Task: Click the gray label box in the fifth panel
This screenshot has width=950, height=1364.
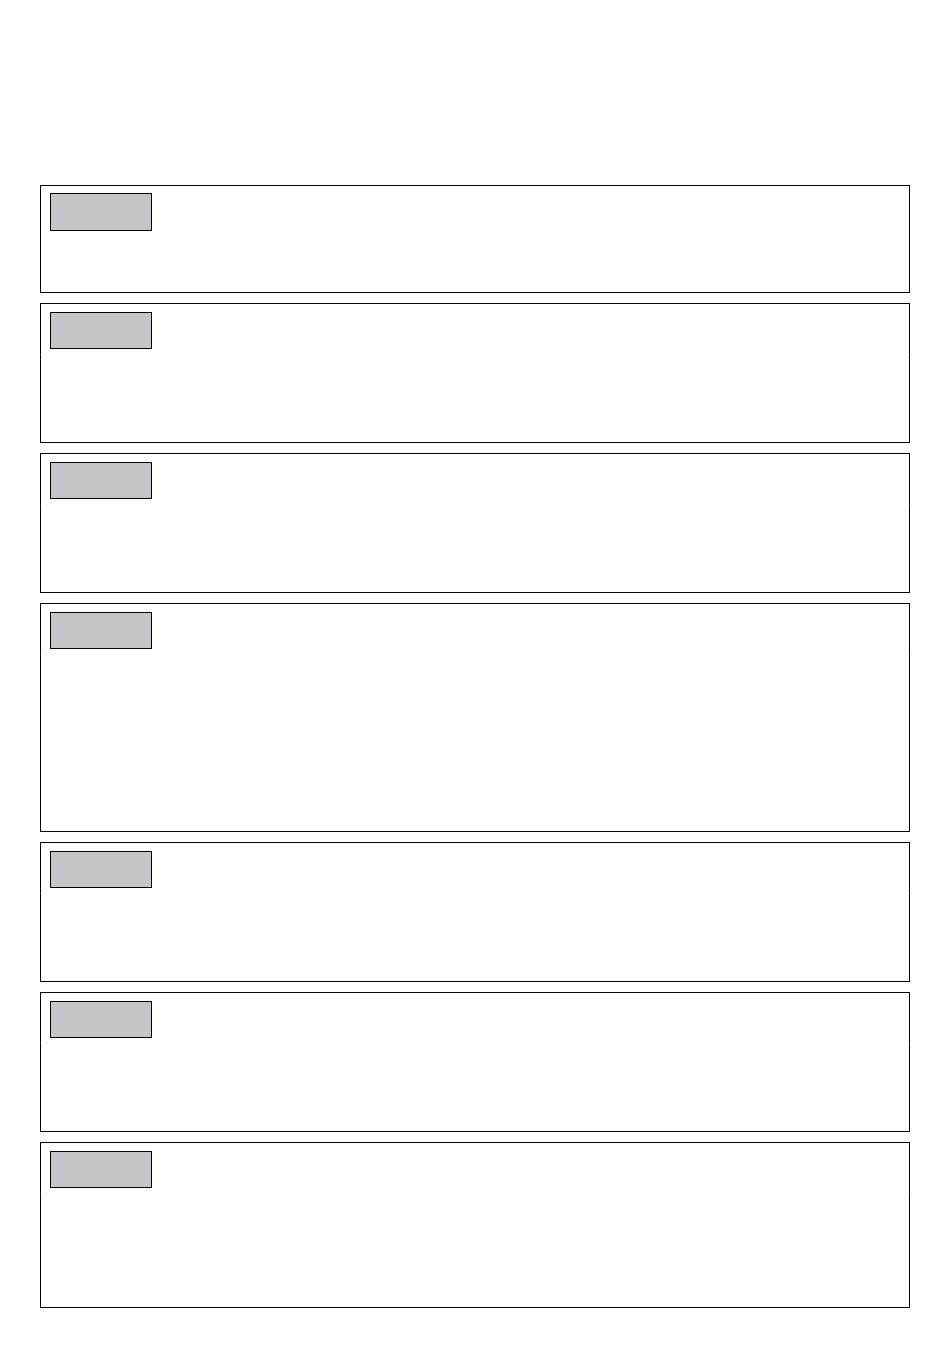Action: [x=101, y=869]
